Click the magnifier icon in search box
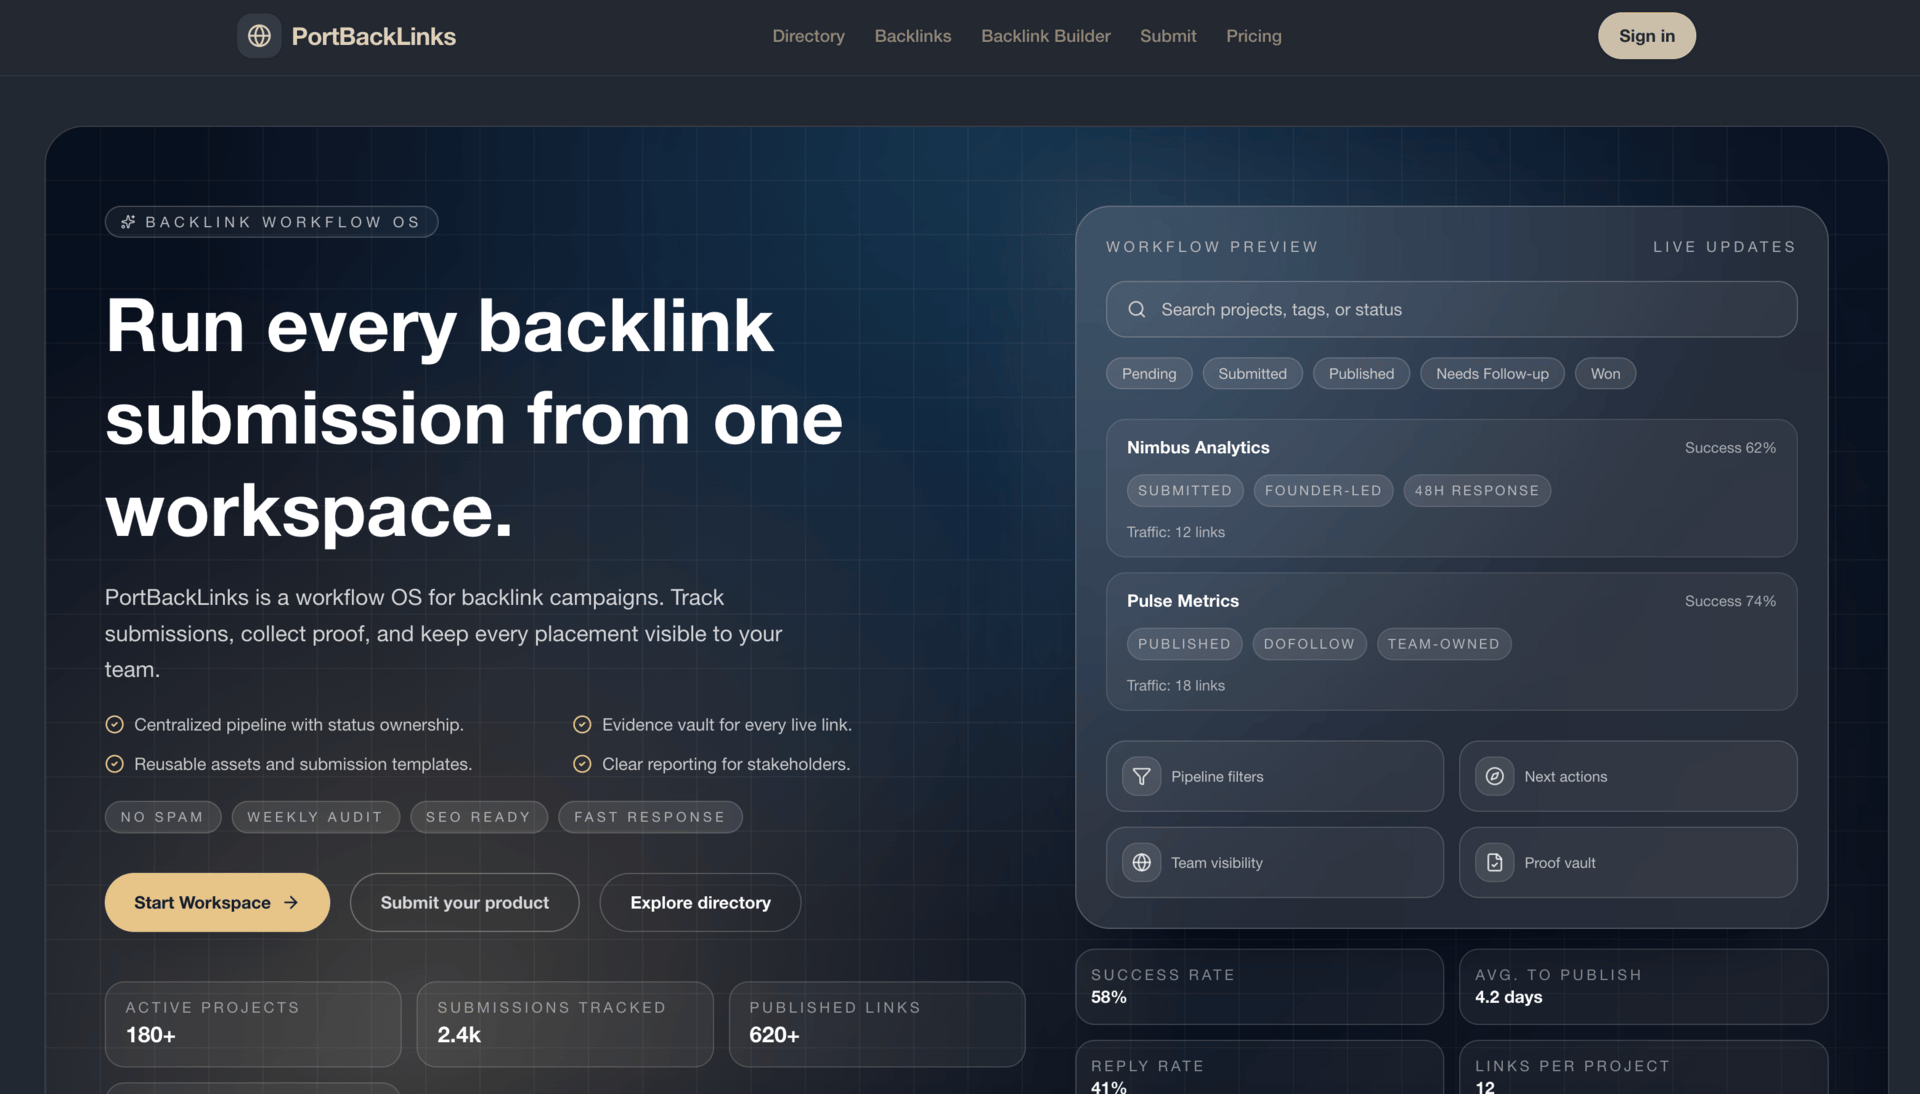 1137,310
